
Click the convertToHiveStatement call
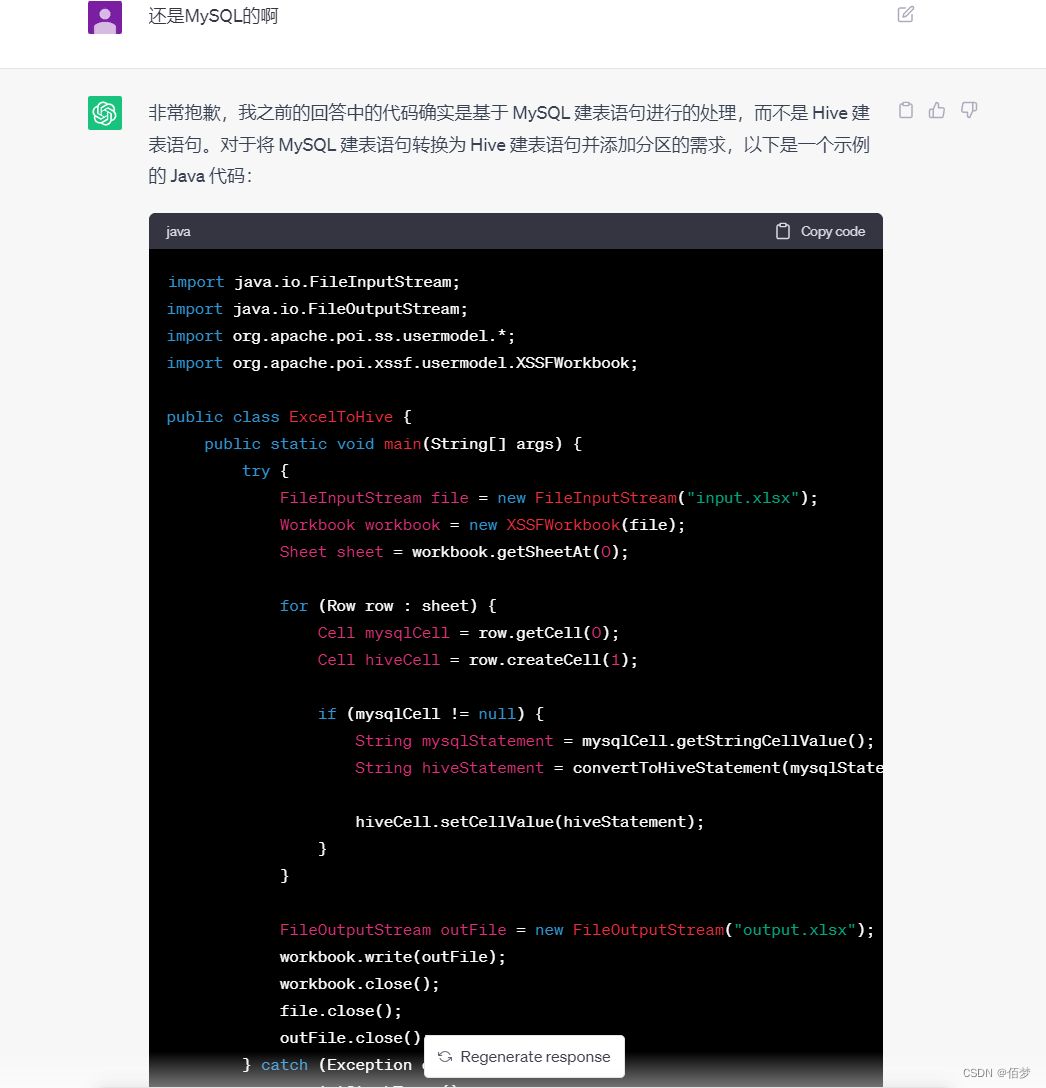point(728,769)
